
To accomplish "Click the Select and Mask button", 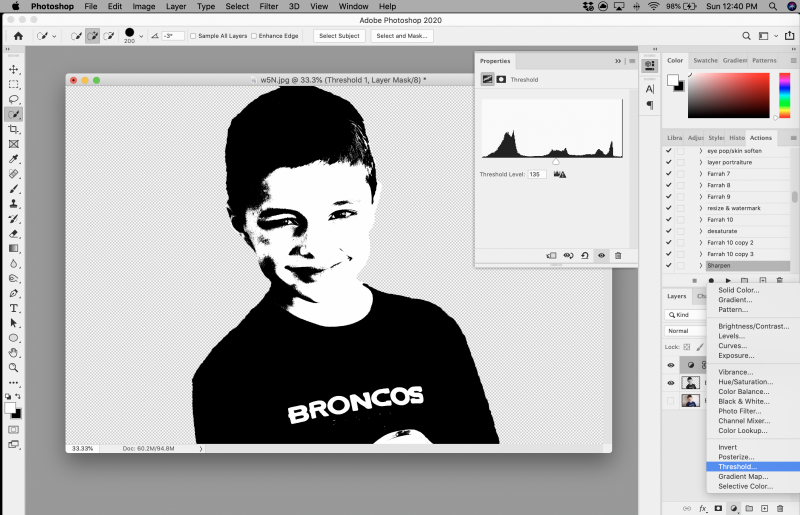I will point(402,36).
